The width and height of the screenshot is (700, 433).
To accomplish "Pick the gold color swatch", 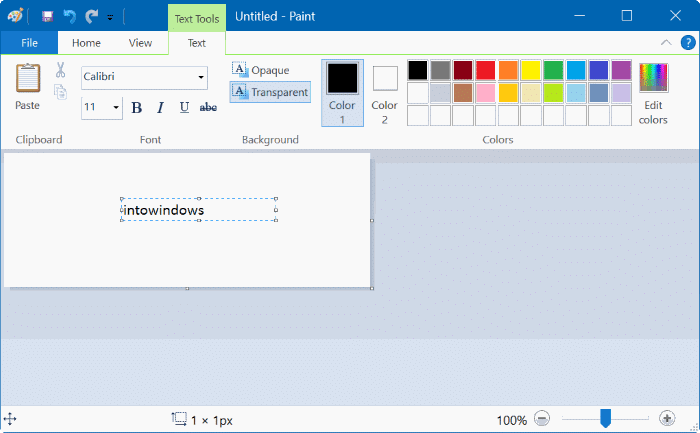I will 508,93.
